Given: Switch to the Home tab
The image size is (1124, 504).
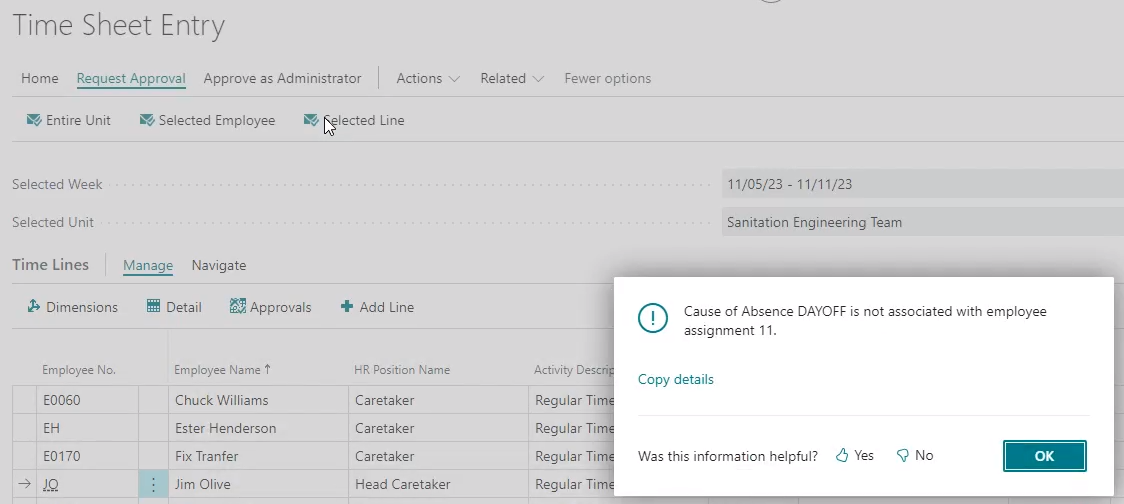Looking at the screenshot, I should coord(40,78).
